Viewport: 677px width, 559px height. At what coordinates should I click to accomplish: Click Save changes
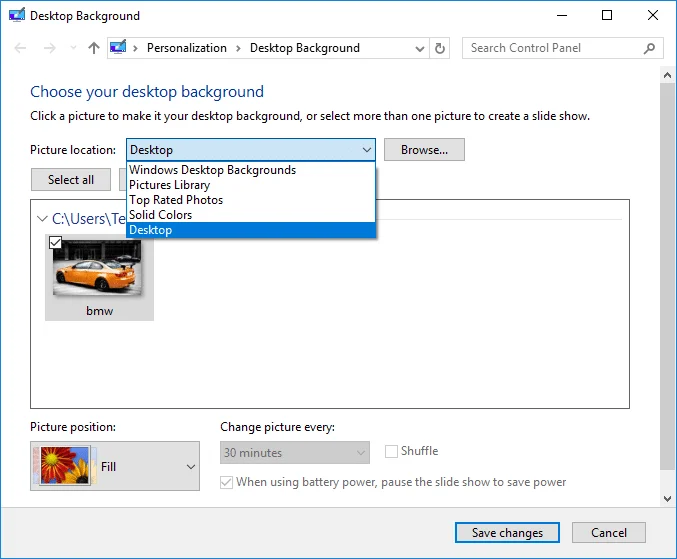(507, 533)
